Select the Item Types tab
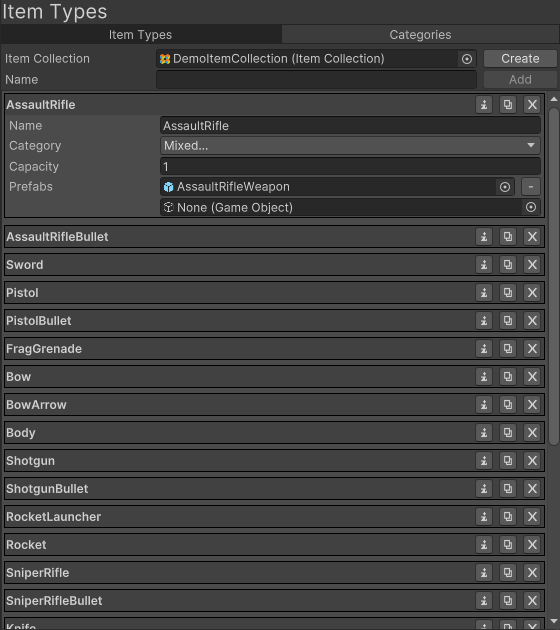The width and height of the screenshot is (560, 630). point(141,35)
